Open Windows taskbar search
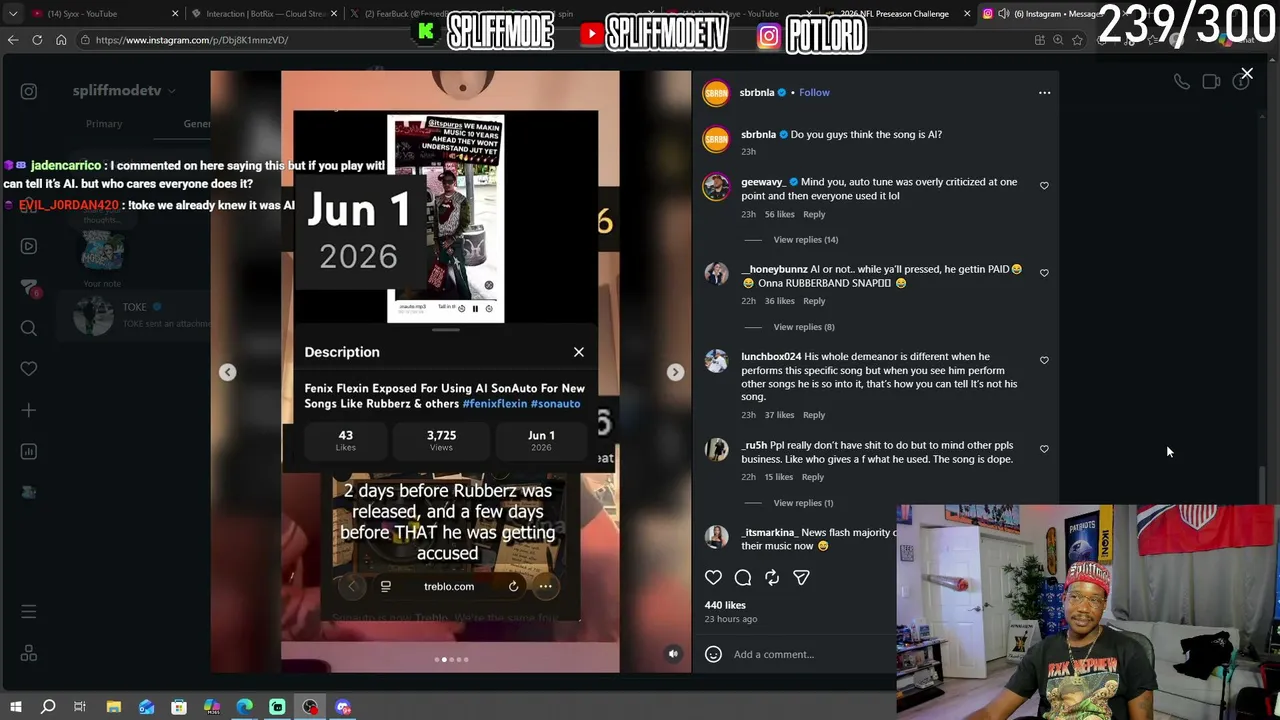 coord(48,707)
